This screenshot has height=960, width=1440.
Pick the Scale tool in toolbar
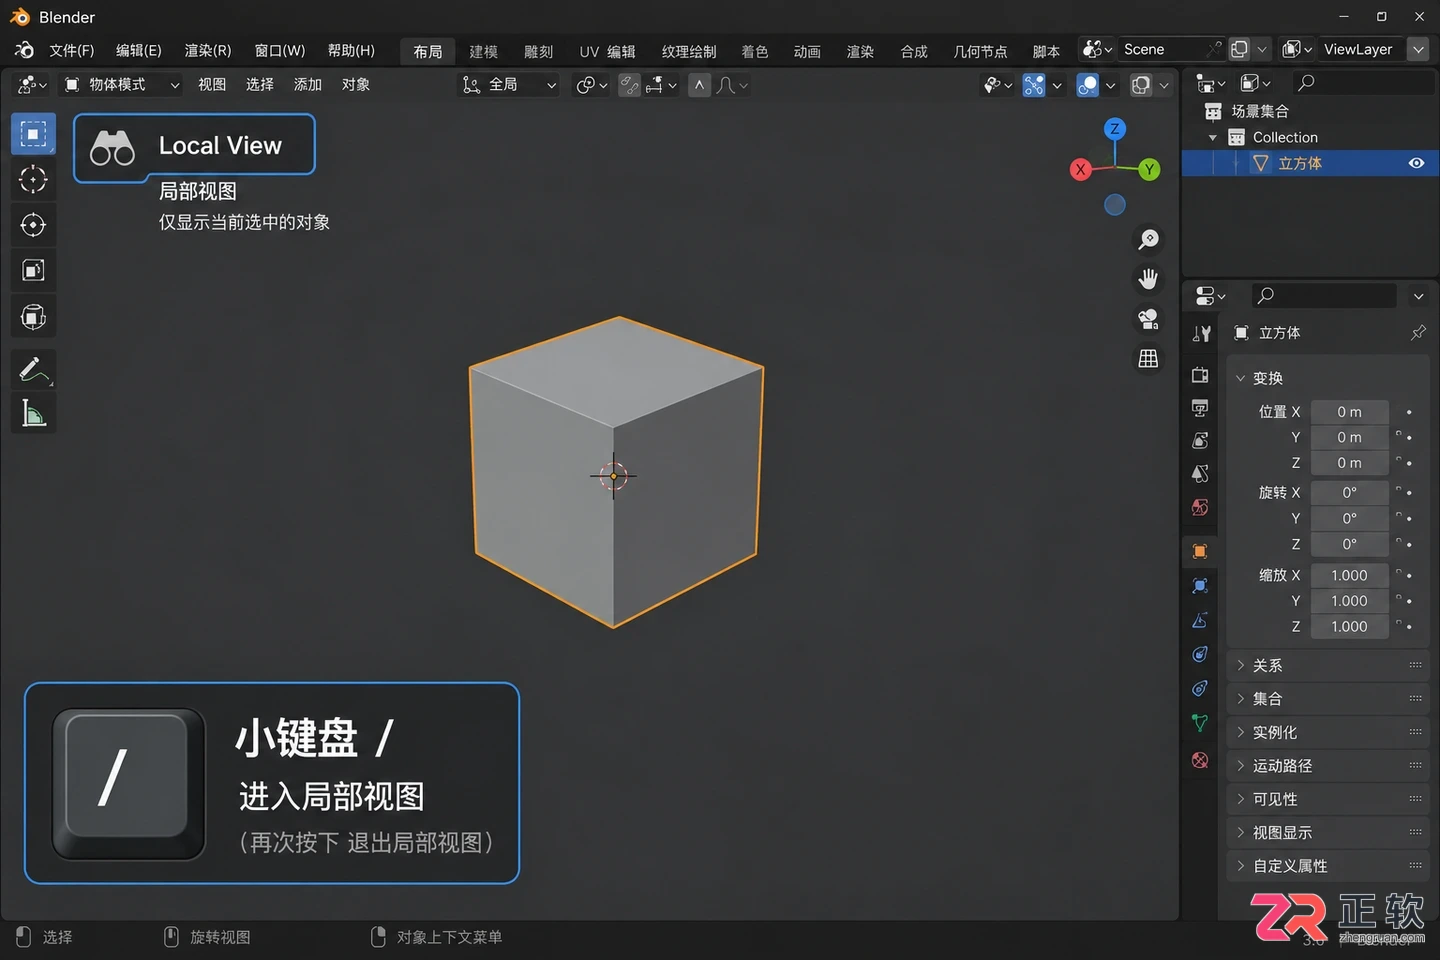coord(33,271)
